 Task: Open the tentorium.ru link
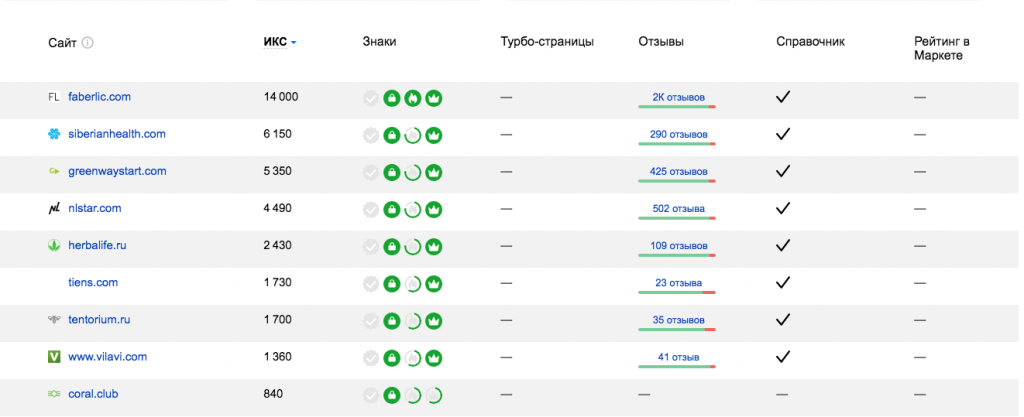pos(99,320)
